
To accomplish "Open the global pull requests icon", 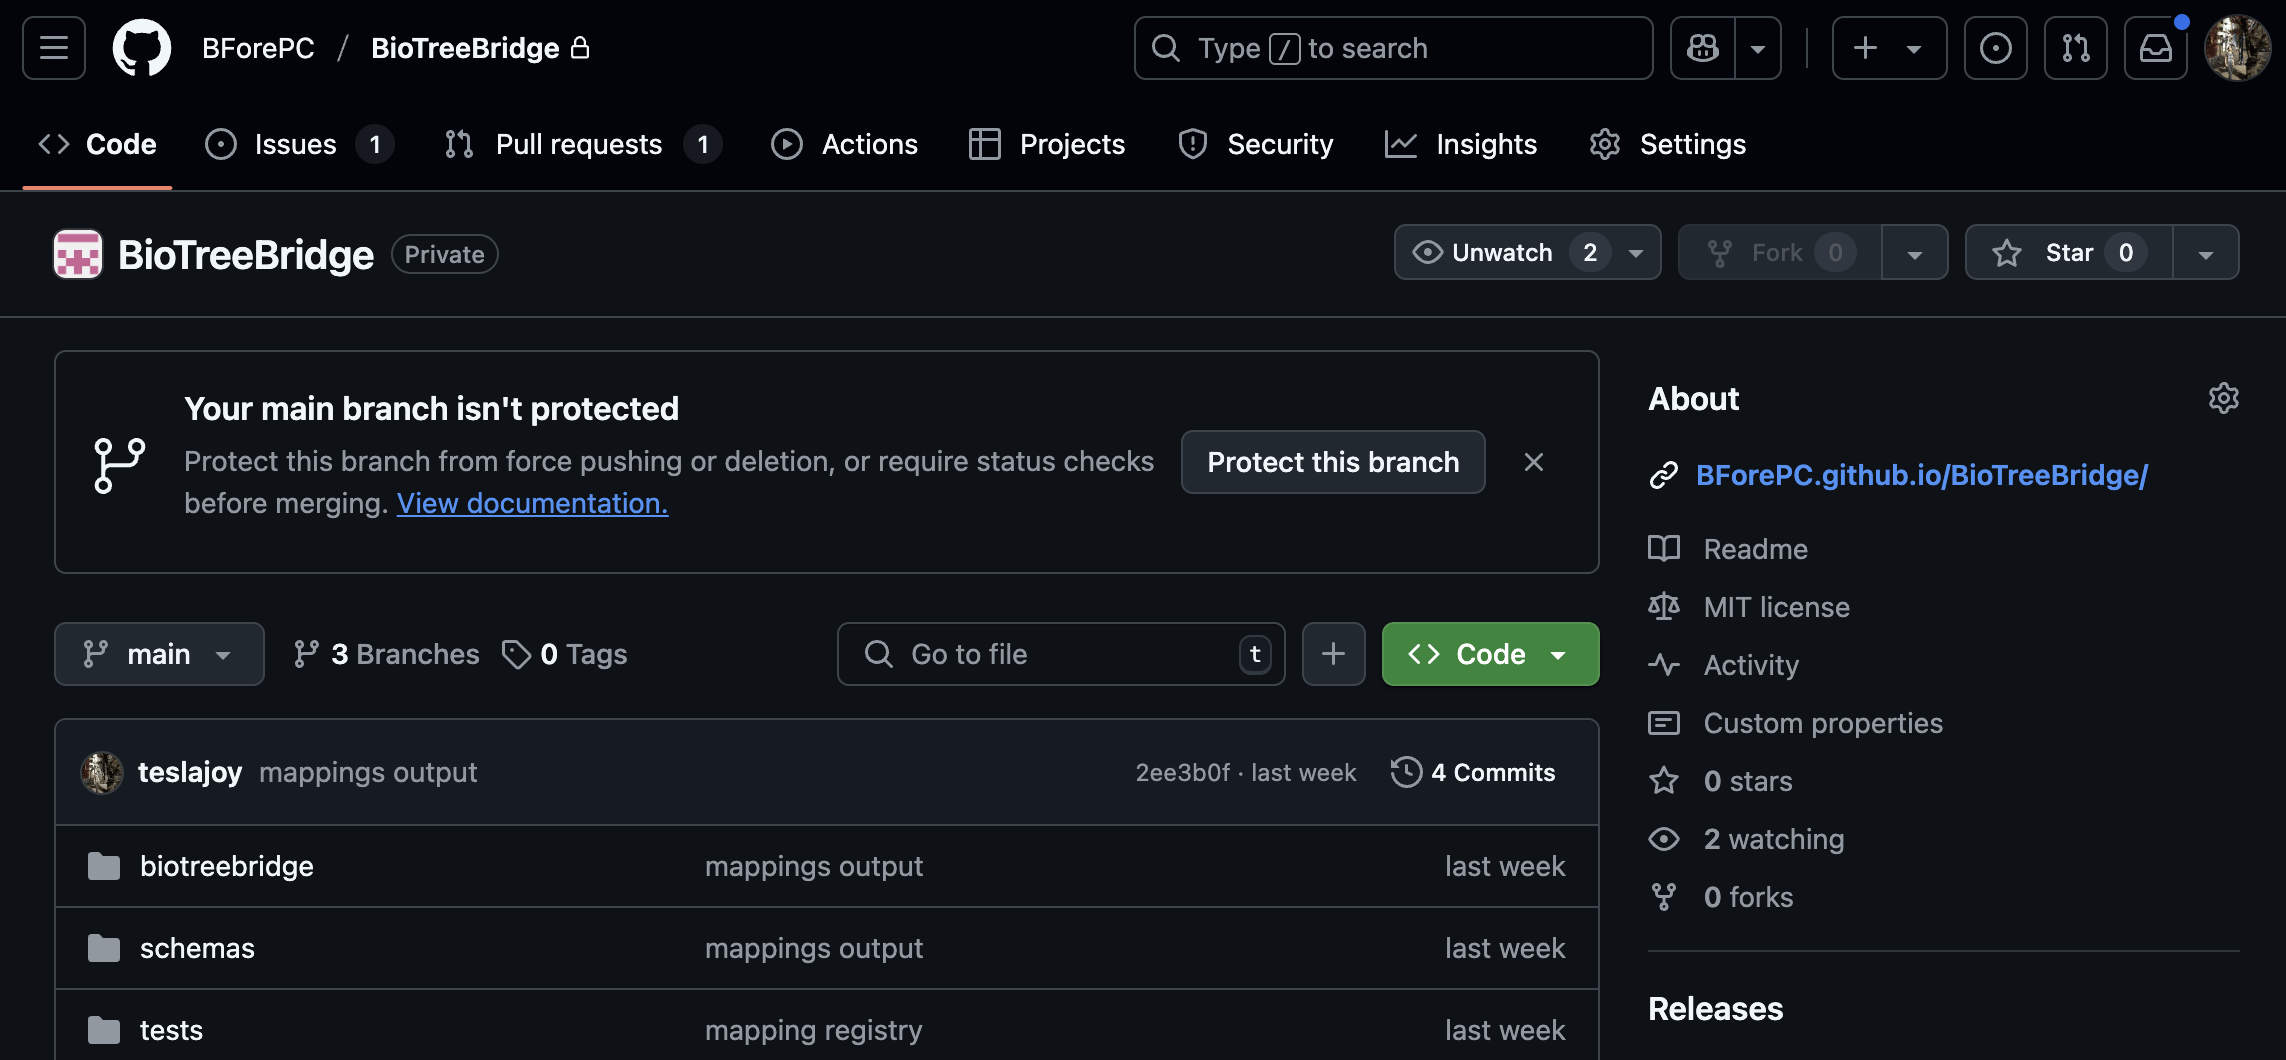I will point(2076,48).
